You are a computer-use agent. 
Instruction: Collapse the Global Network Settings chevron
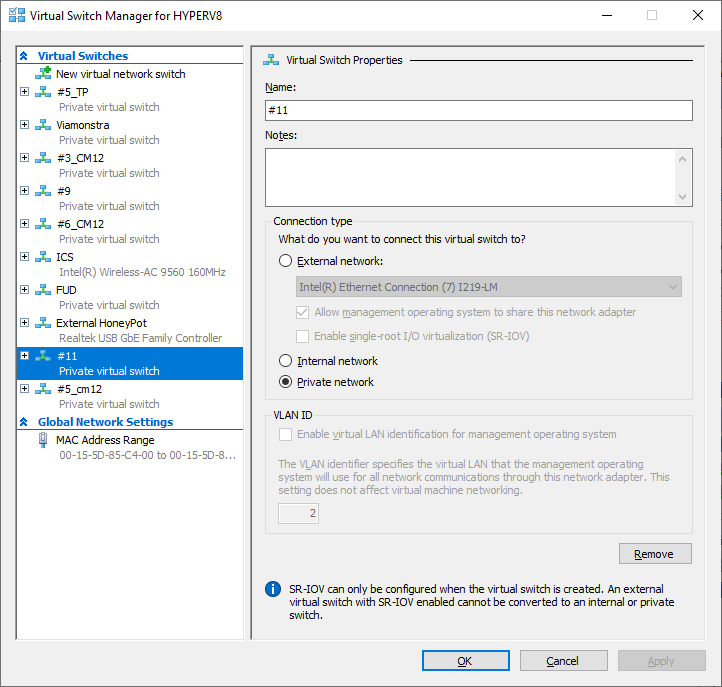(x=24, y=422)
